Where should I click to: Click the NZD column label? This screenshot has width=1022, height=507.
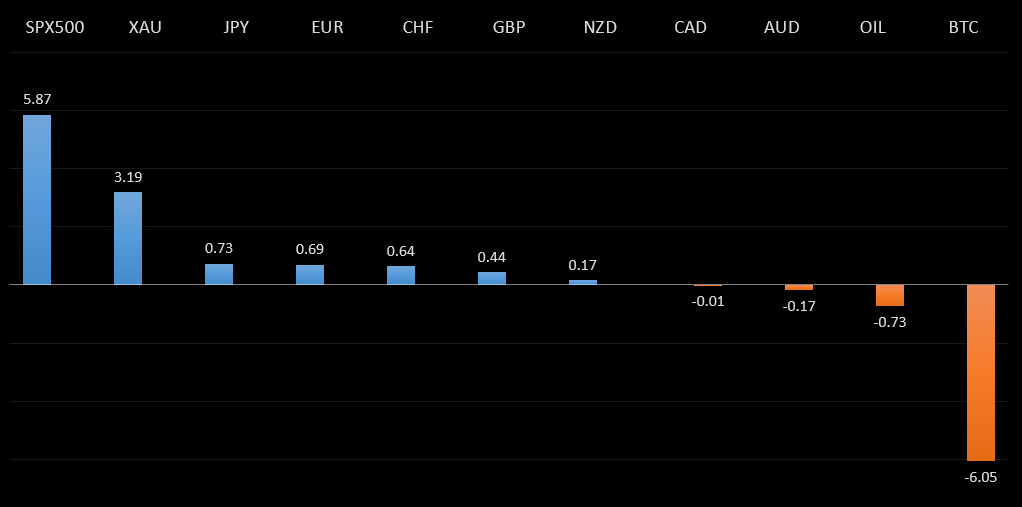(600, 28)
